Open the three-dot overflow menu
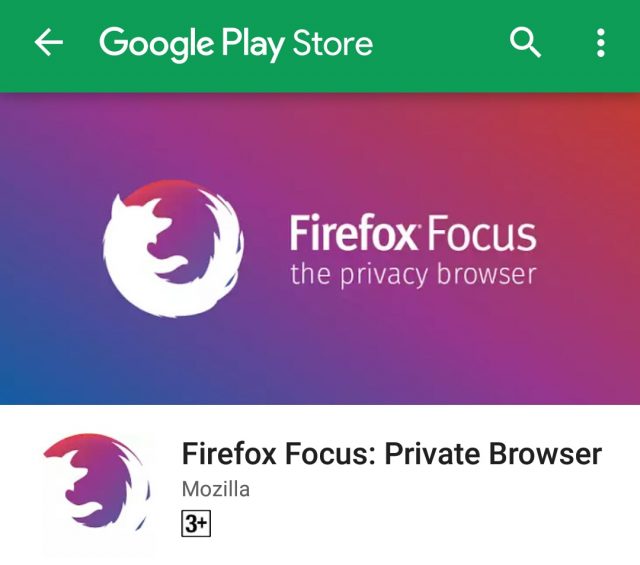The image size is (640, 565). (600, 42)
